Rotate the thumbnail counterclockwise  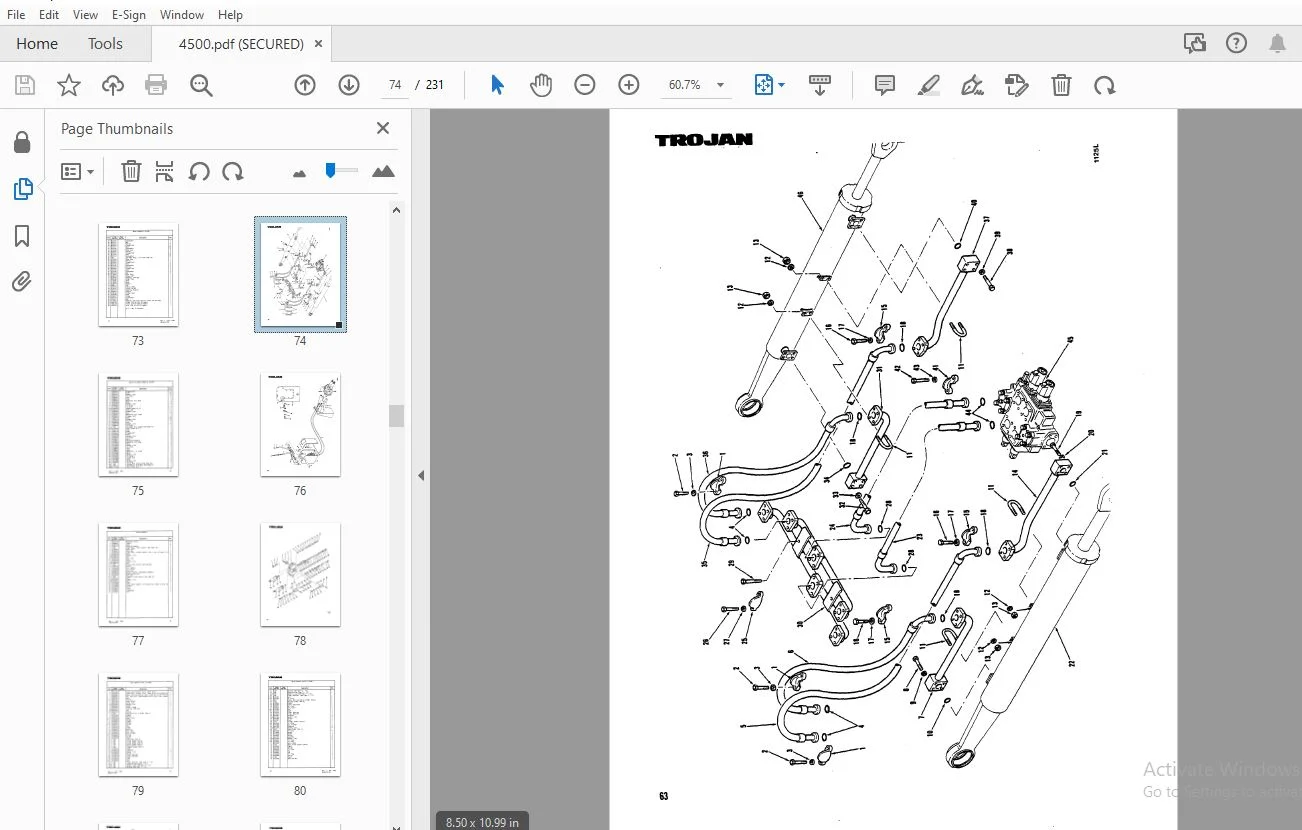click(199, 172)
